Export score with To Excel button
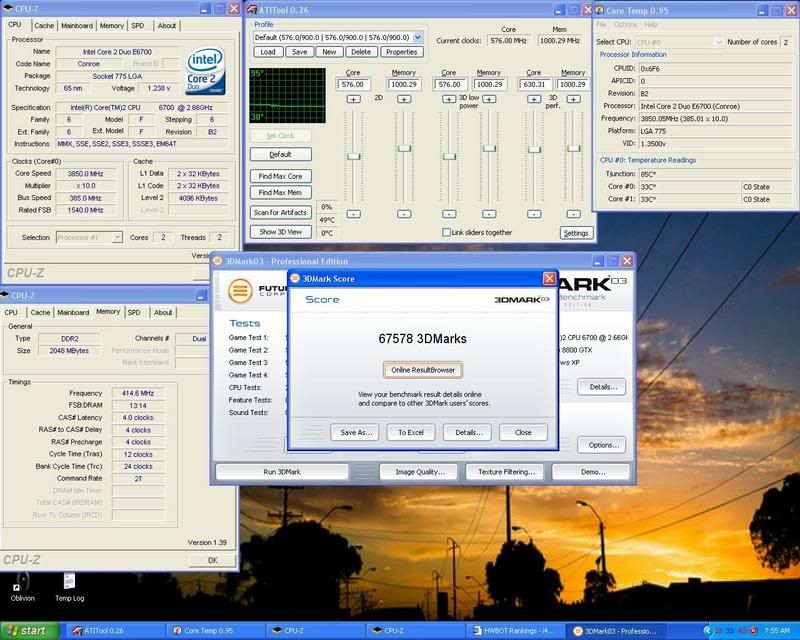800x640 pixels. coord(411,432)
